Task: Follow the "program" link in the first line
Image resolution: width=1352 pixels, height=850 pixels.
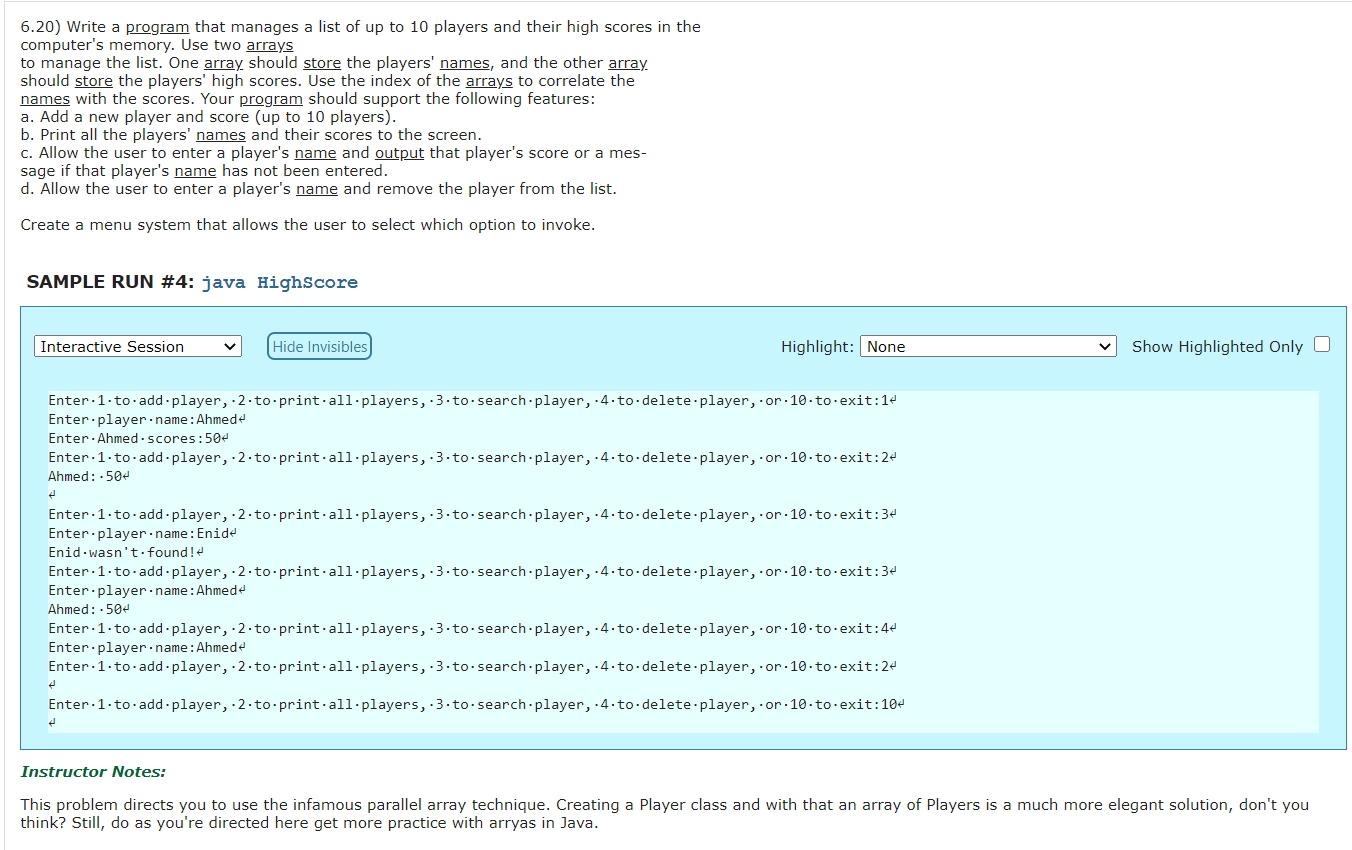Action: pos(157,26)
